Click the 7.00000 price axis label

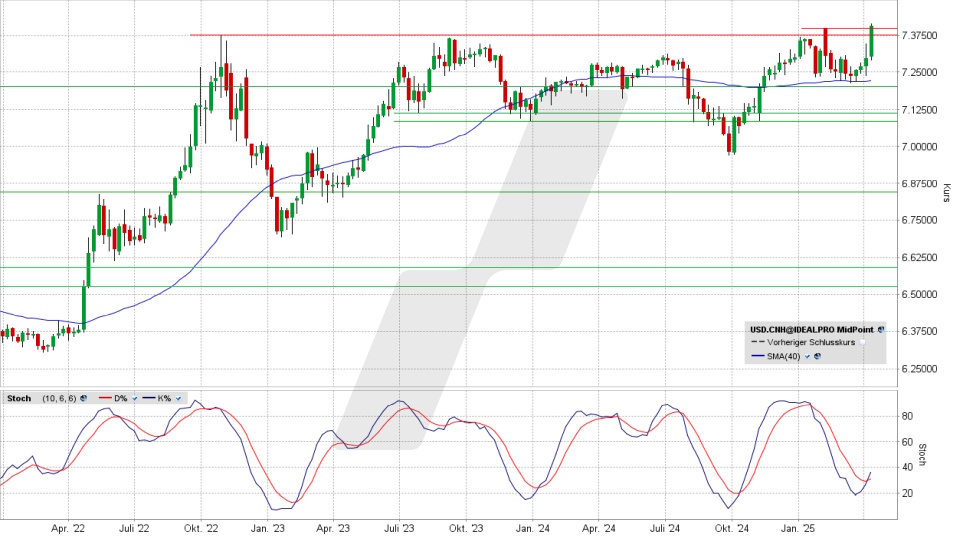[920, 146]
